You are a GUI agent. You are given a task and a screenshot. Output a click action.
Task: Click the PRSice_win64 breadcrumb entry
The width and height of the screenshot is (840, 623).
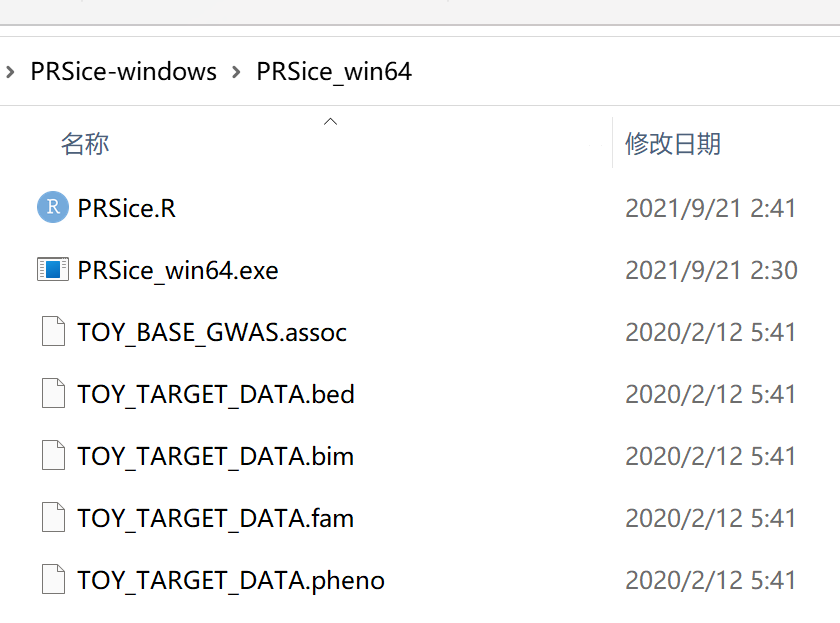click(333, 71)
